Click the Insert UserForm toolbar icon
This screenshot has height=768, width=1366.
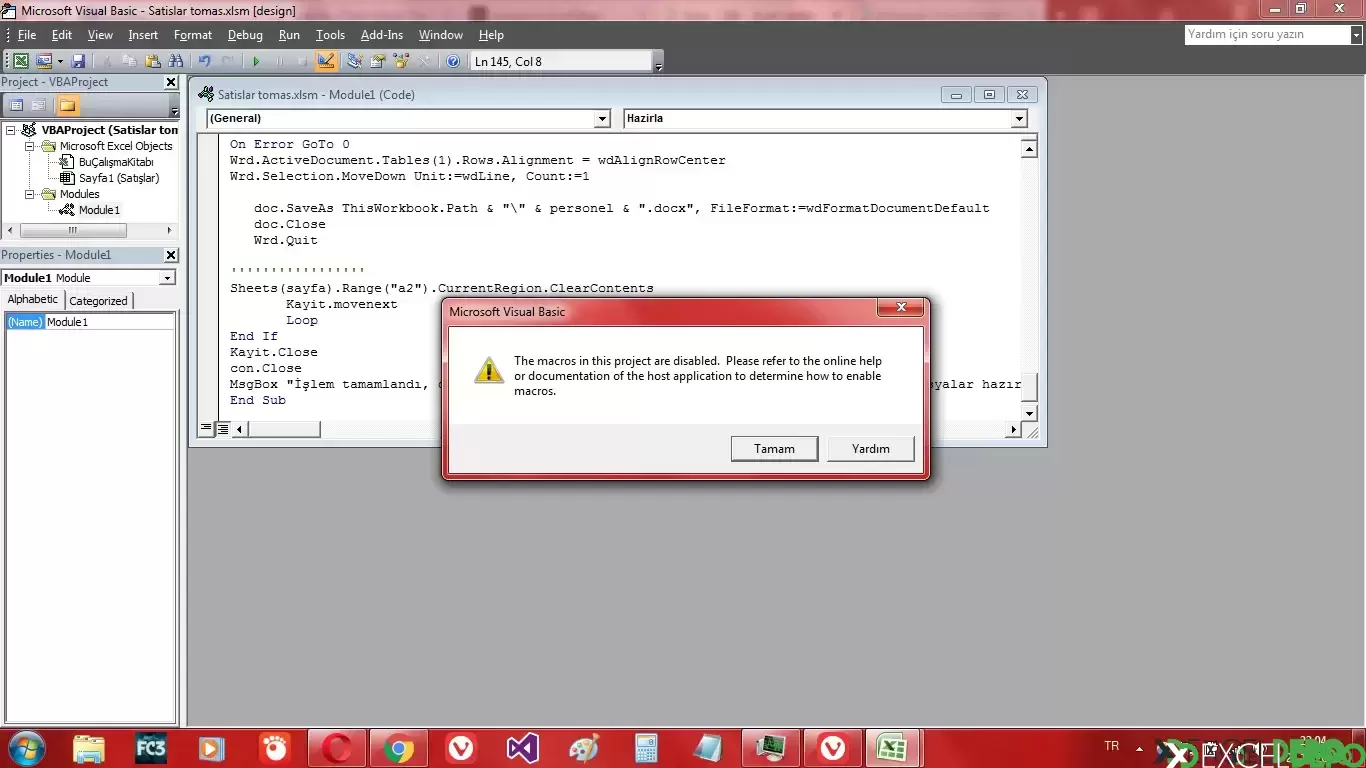pos(43,61)
